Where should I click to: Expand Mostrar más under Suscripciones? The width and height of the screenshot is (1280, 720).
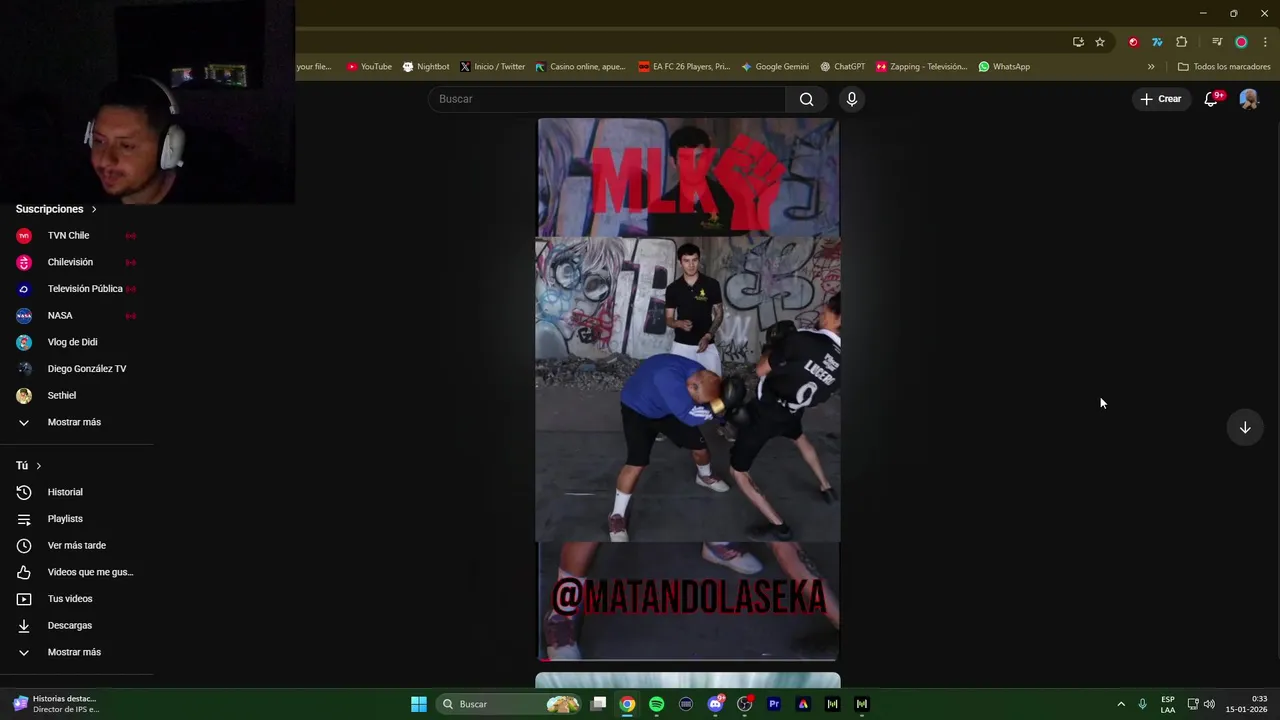coord(76,422)
